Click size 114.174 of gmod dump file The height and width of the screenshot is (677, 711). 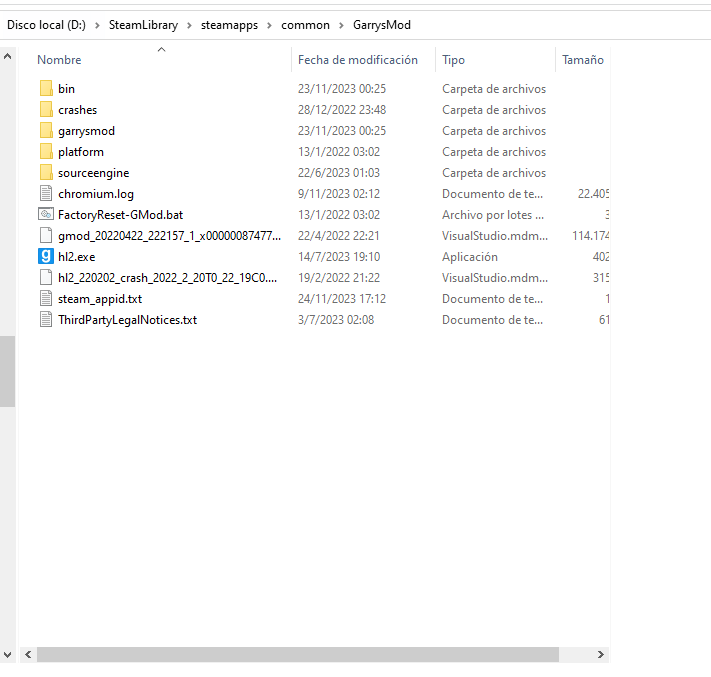[x=590, y=236]
